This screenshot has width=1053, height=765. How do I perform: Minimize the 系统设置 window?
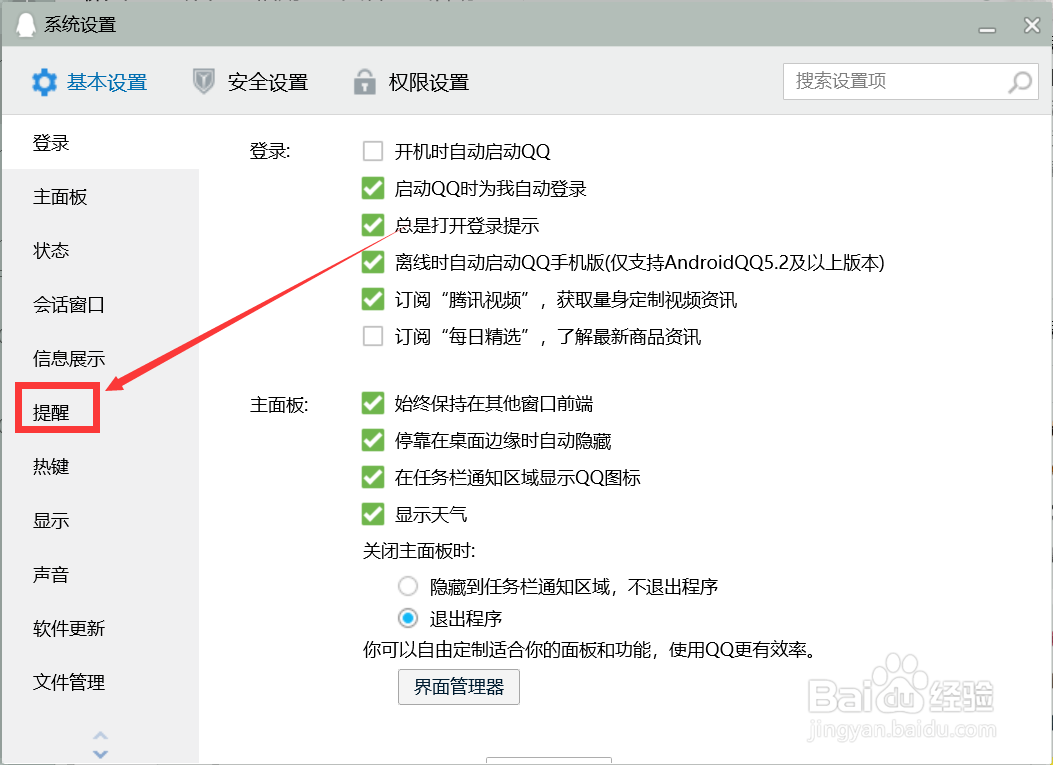[987, 30]
